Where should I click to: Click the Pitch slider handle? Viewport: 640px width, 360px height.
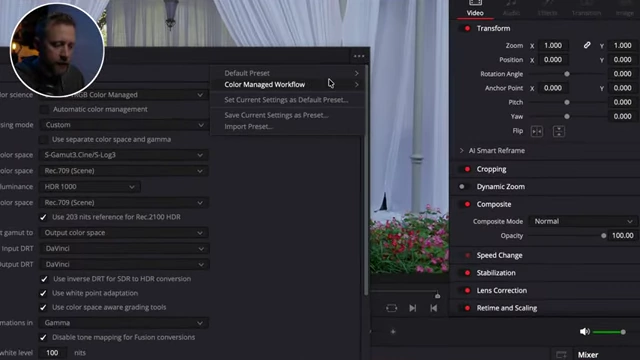[x=567, y=102]
